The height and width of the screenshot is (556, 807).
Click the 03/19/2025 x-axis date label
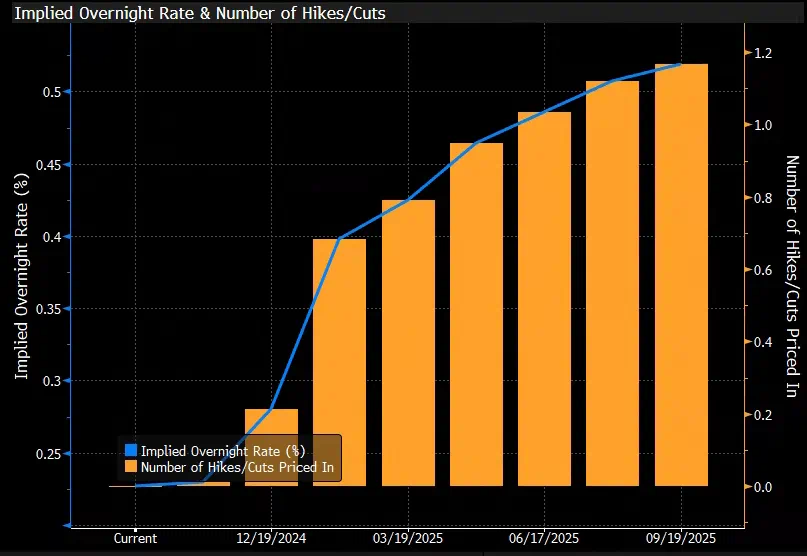click(408, 538)
